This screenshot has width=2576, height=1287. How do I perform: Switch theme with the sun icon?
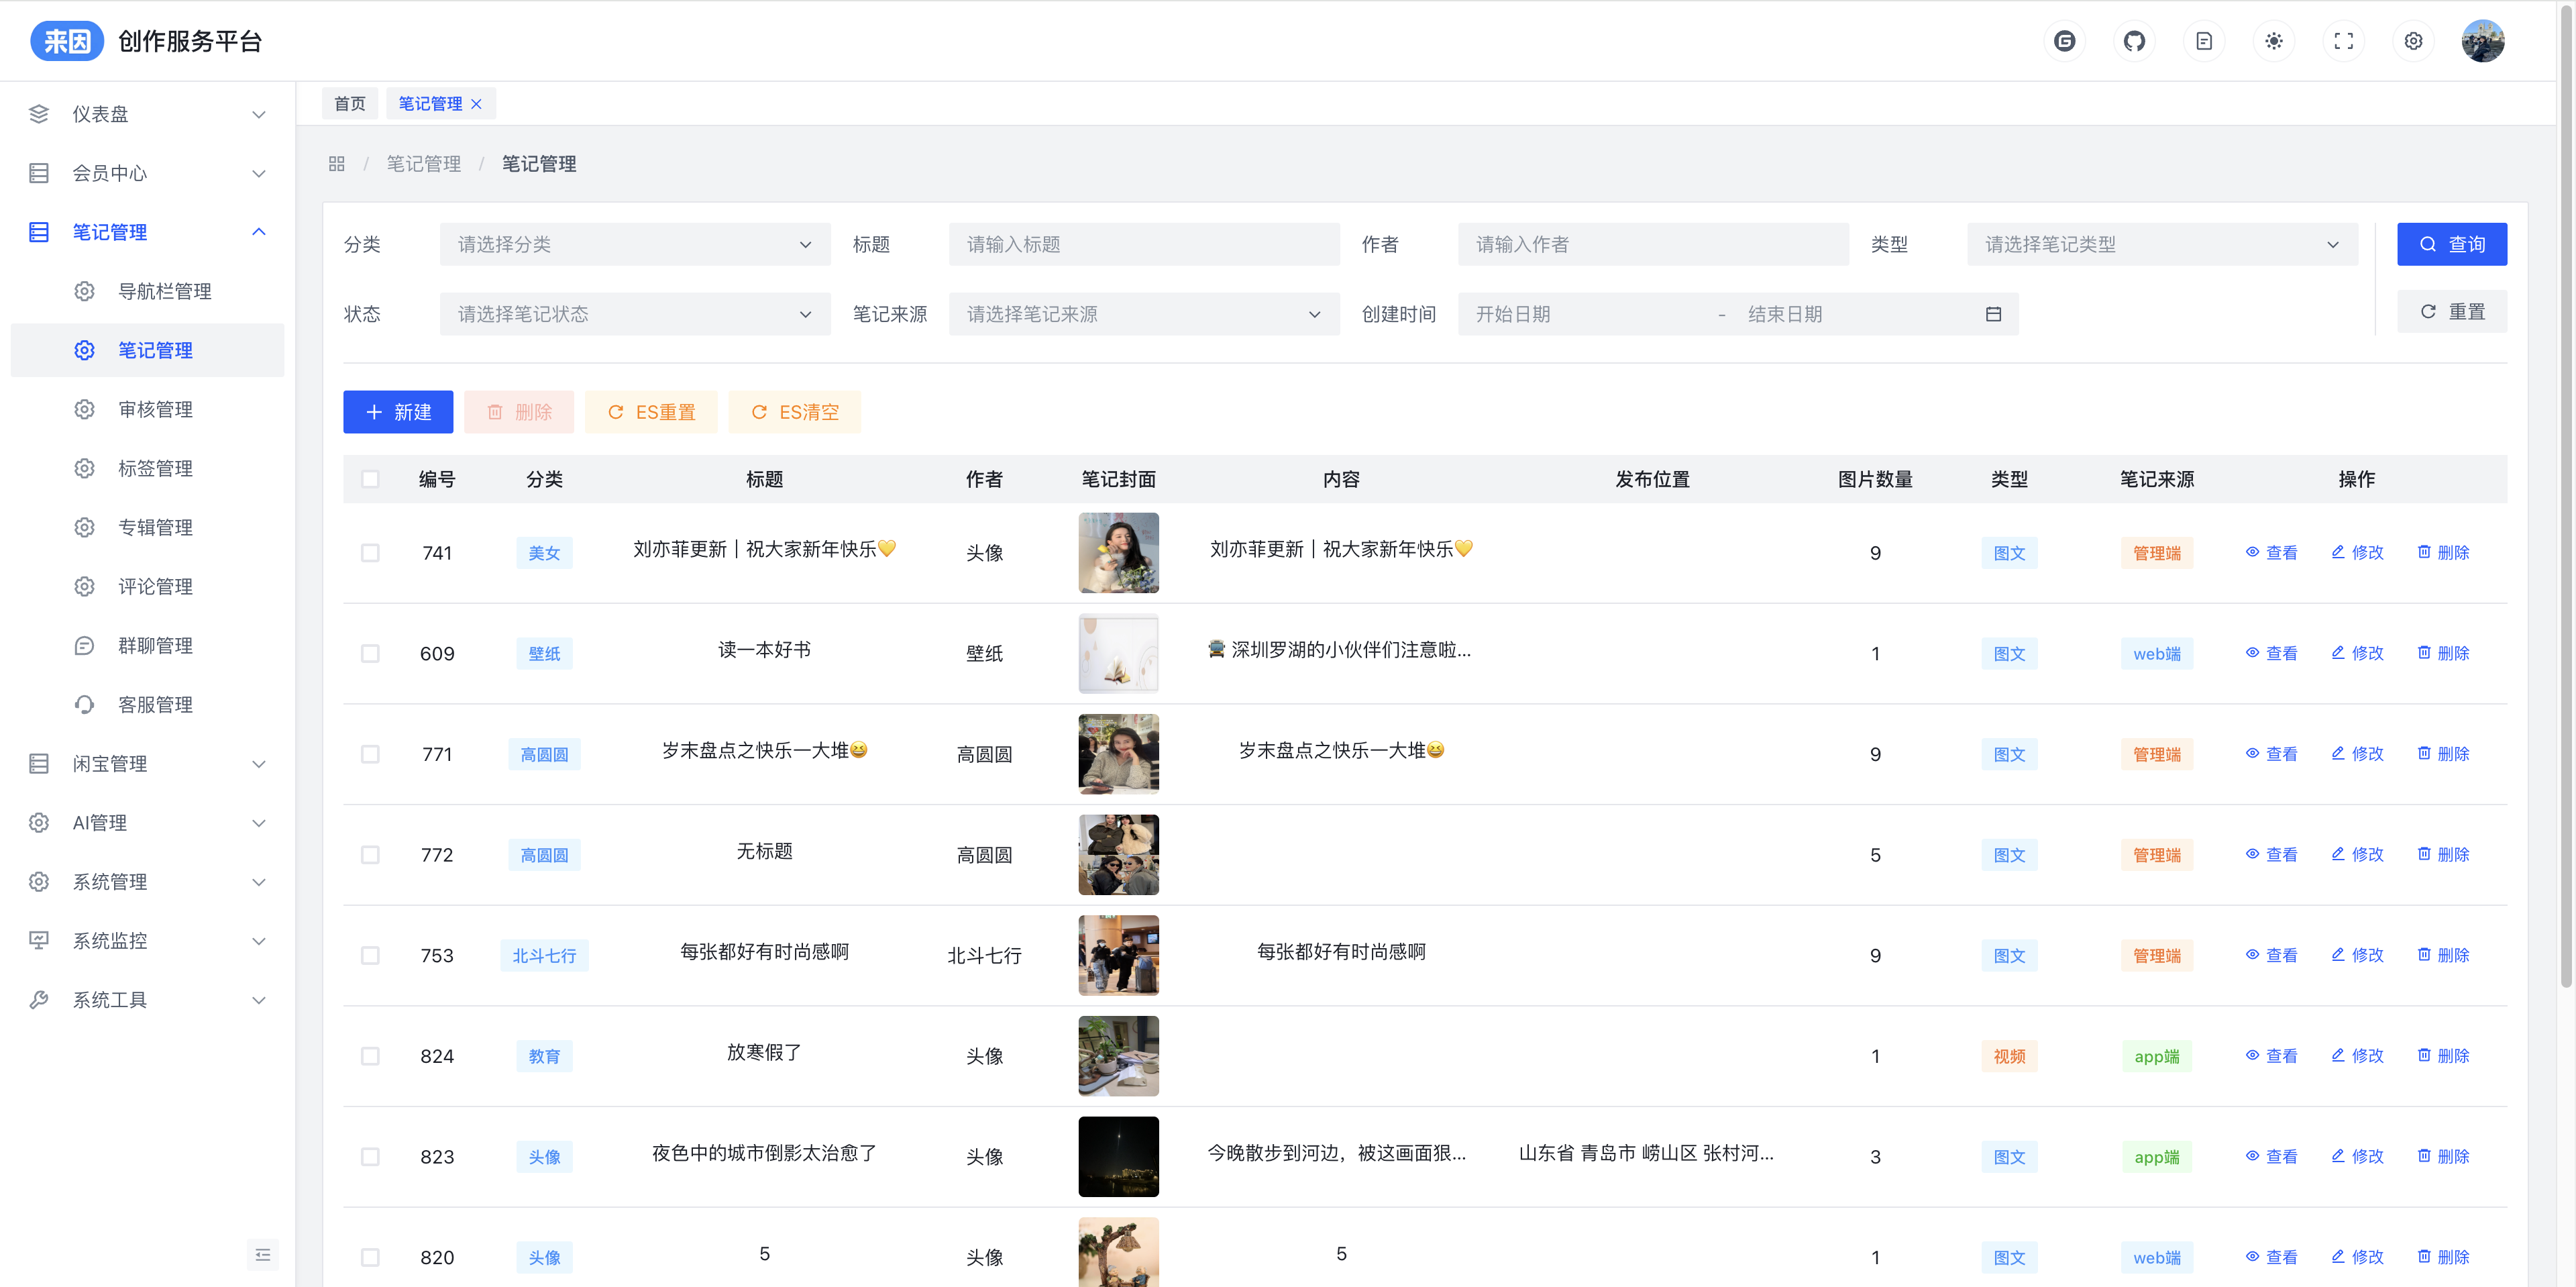pyautogui.click(x=2273, y=41)
